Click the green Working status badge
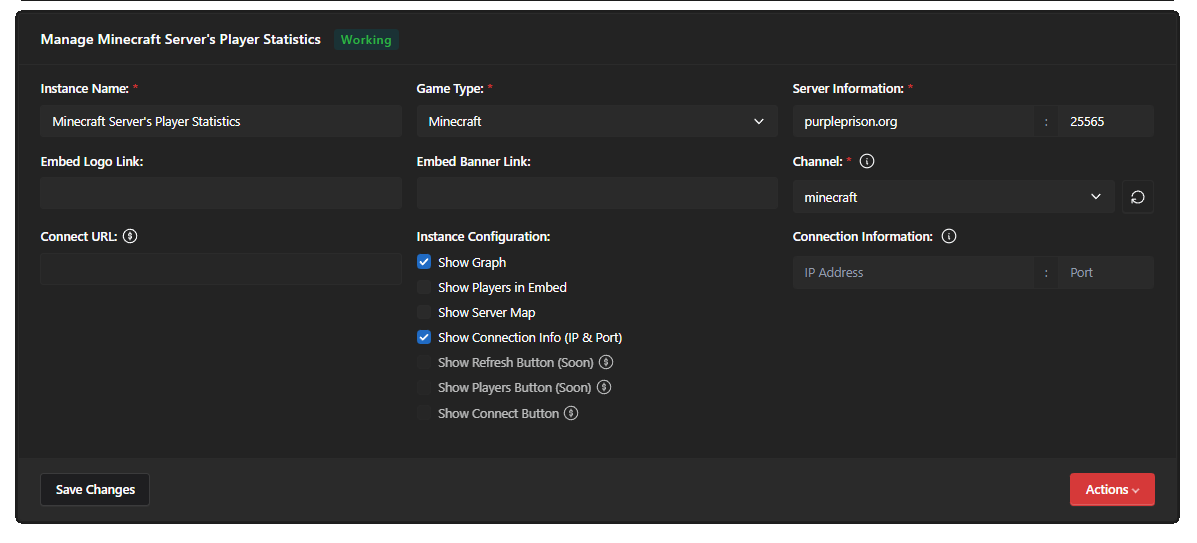This screenshot has width=1197, height=543. click(x=366, y=40)
